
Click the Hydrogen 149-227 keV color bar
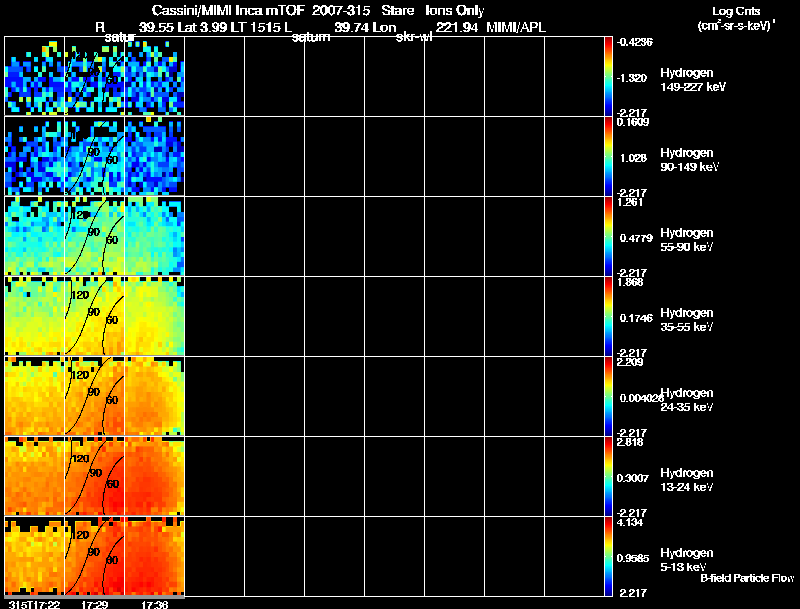(609, 76)
